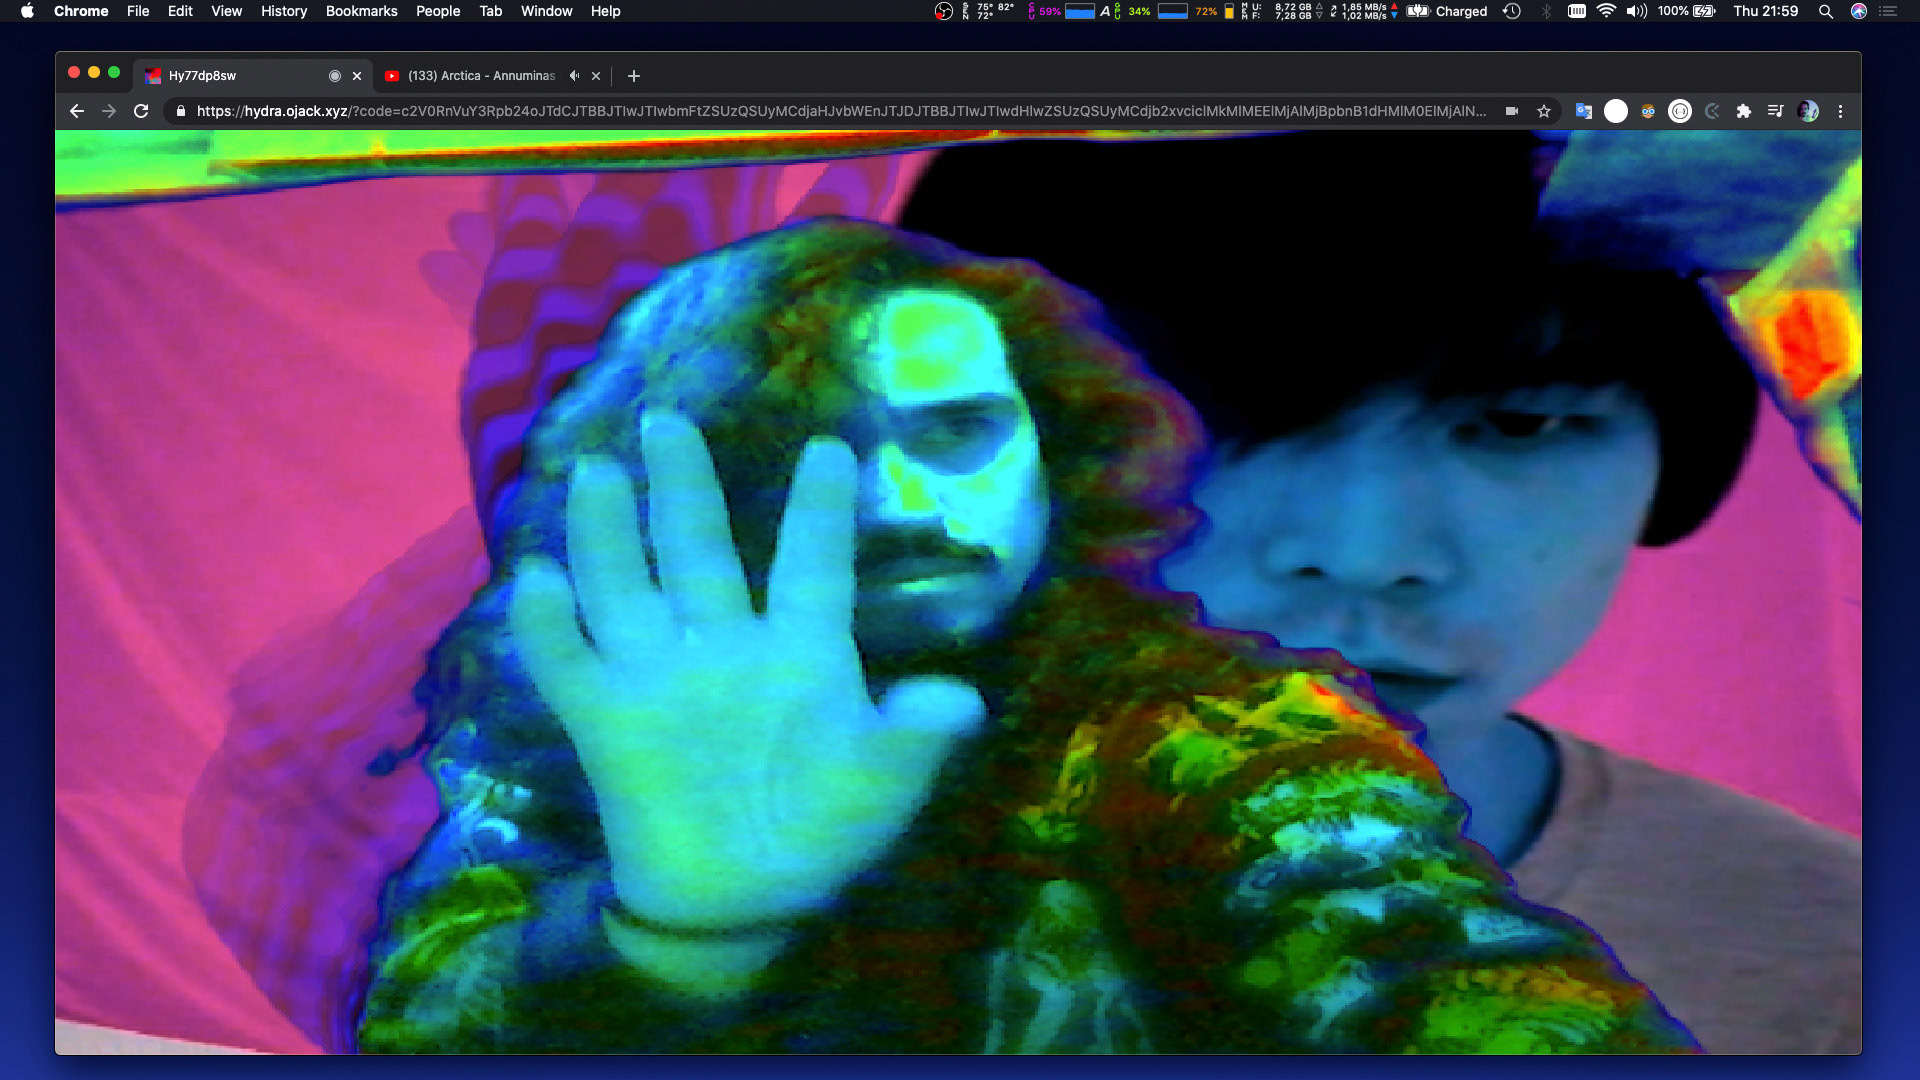Open the Extensions puzzle-piece menu
The width and height of the screenshot is (1920, 1080).
point(1744,111)
